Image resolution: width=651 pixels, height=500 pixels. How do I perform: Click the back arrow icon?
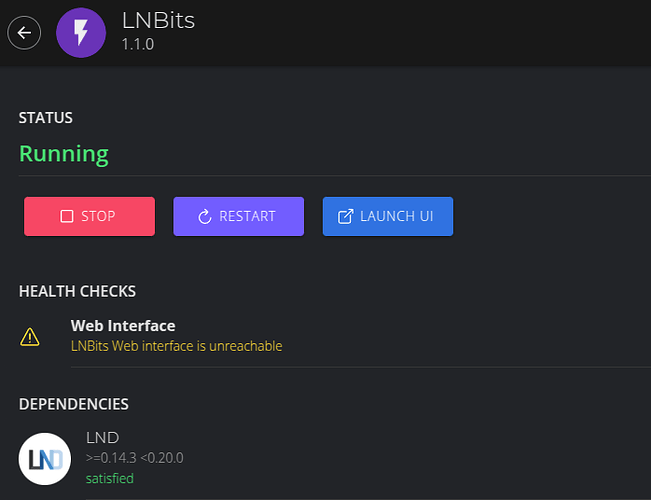[24, 33]
